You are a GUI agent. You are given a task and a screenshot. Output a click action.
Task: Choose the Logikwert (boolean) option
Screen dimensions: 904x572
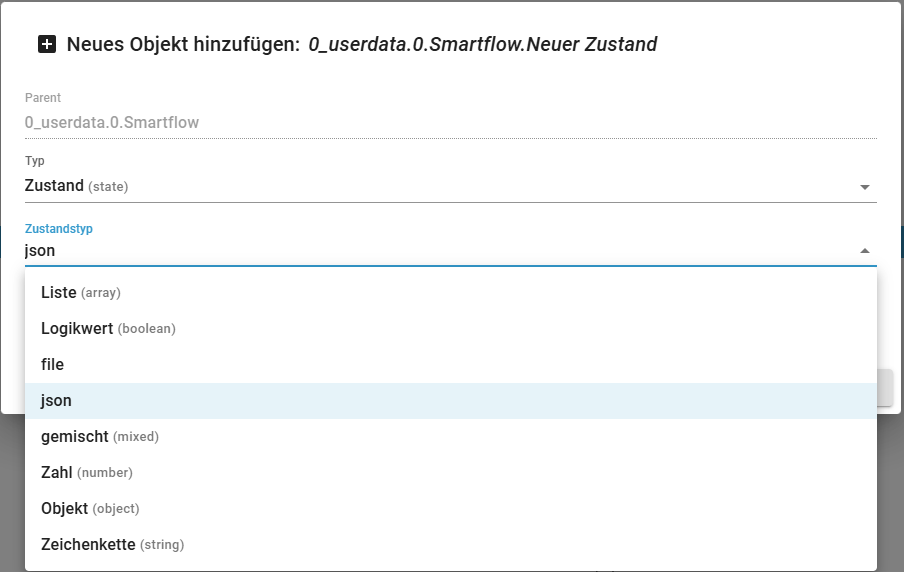108,328
